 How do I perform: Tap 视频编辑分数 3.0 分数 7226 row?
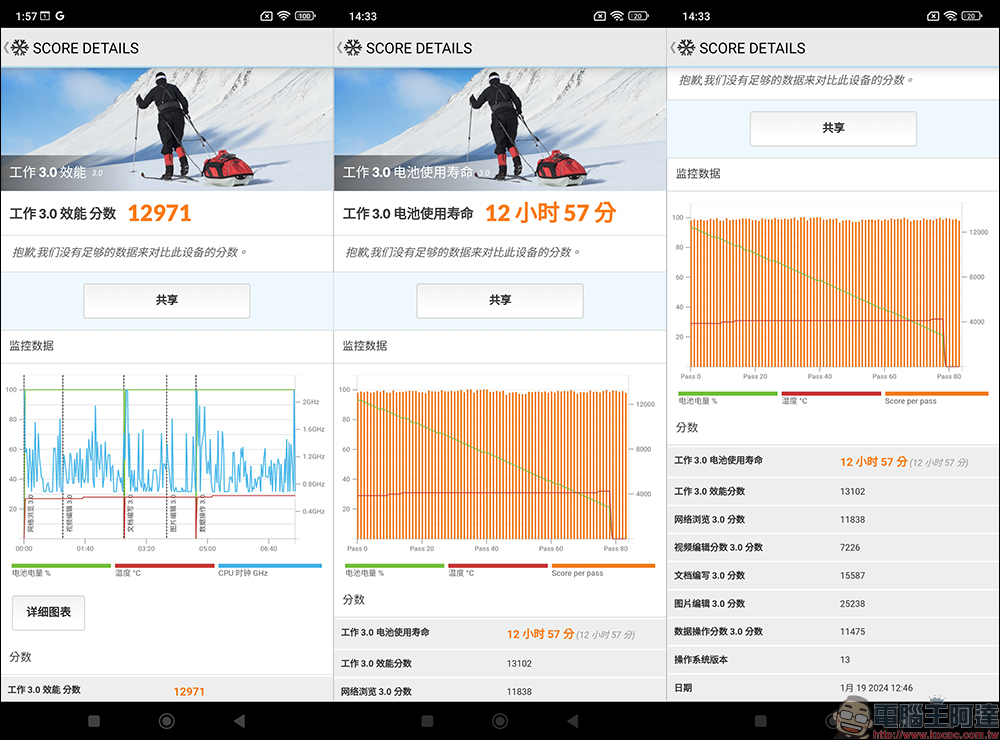pyautogui.click(x=834, y=547)
